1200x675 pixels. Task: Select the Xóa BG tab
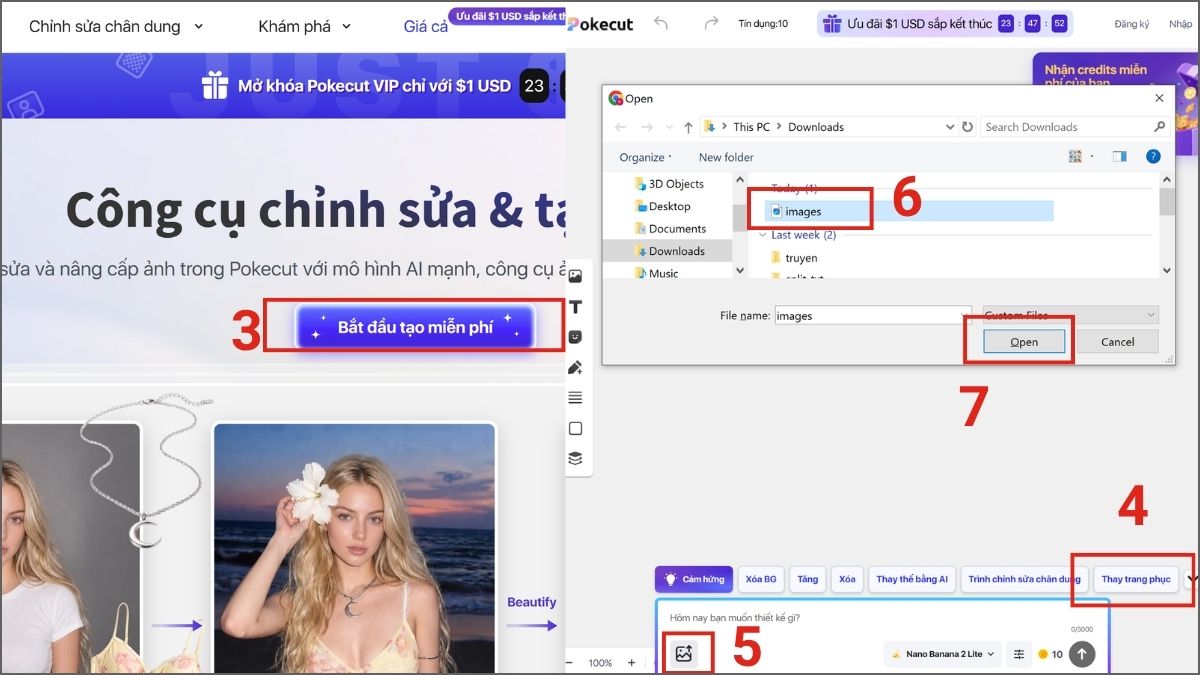[x=761, y=579]
